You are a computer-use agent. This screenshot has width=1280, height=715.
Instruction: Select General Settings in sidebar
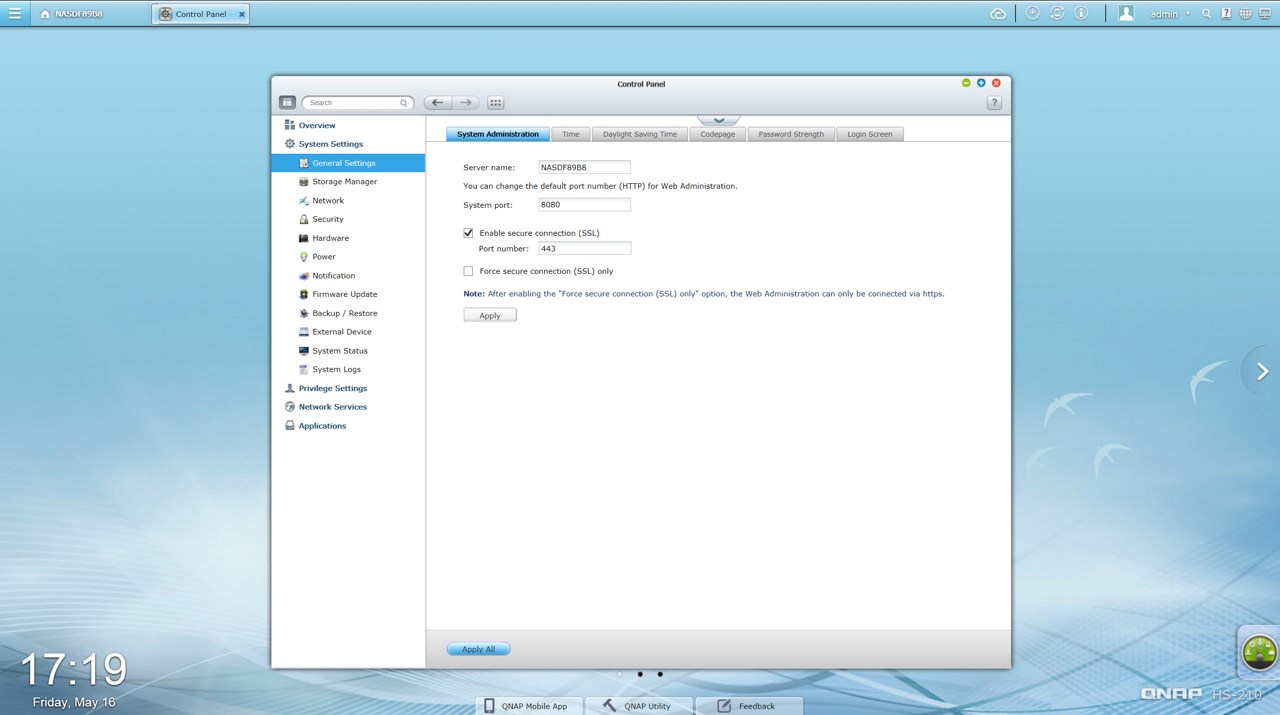pos(348,163)
